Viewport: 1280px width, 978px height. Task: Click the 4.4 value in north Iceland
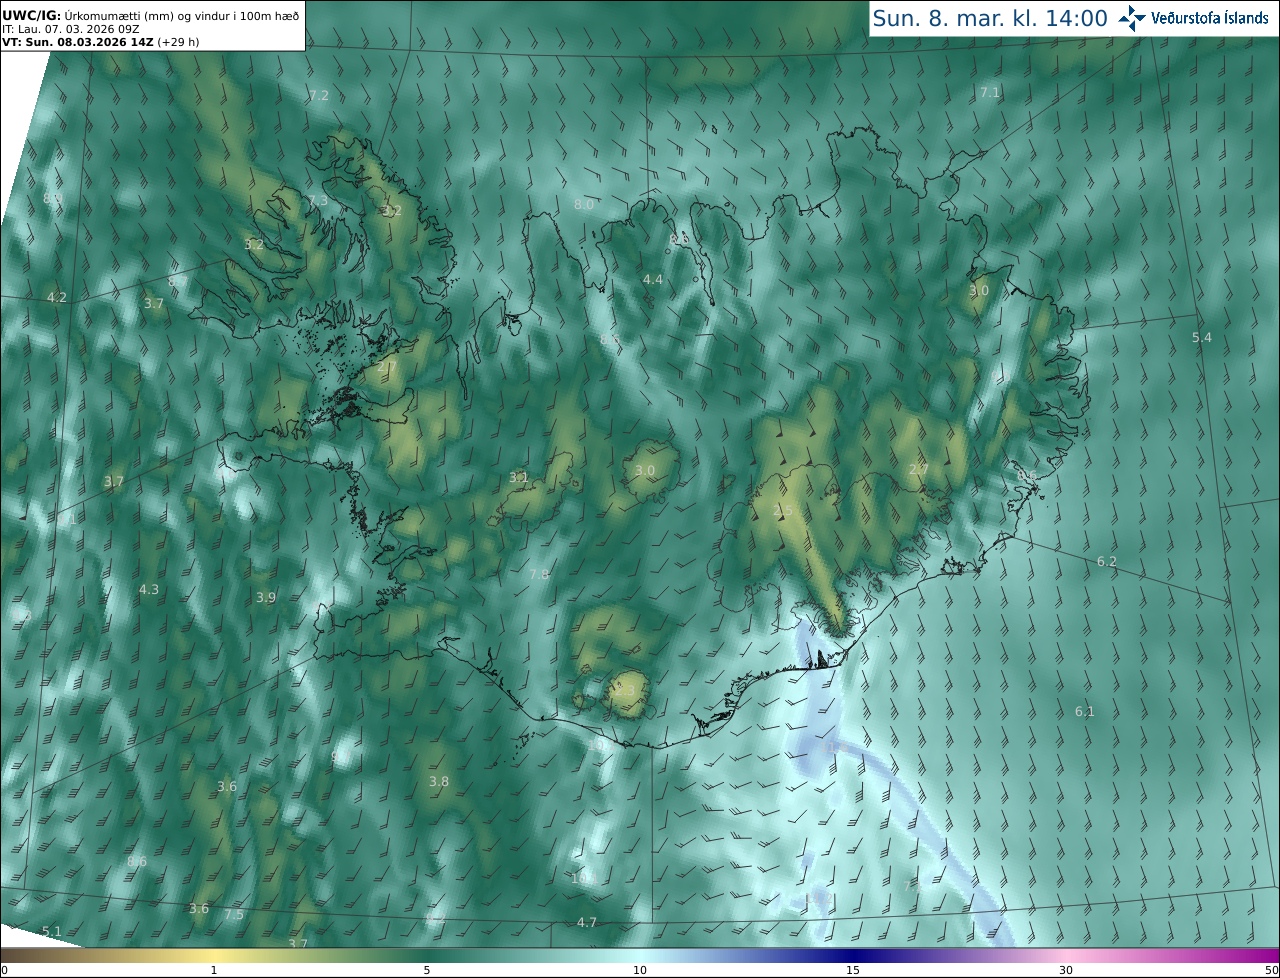coord(653,279)
